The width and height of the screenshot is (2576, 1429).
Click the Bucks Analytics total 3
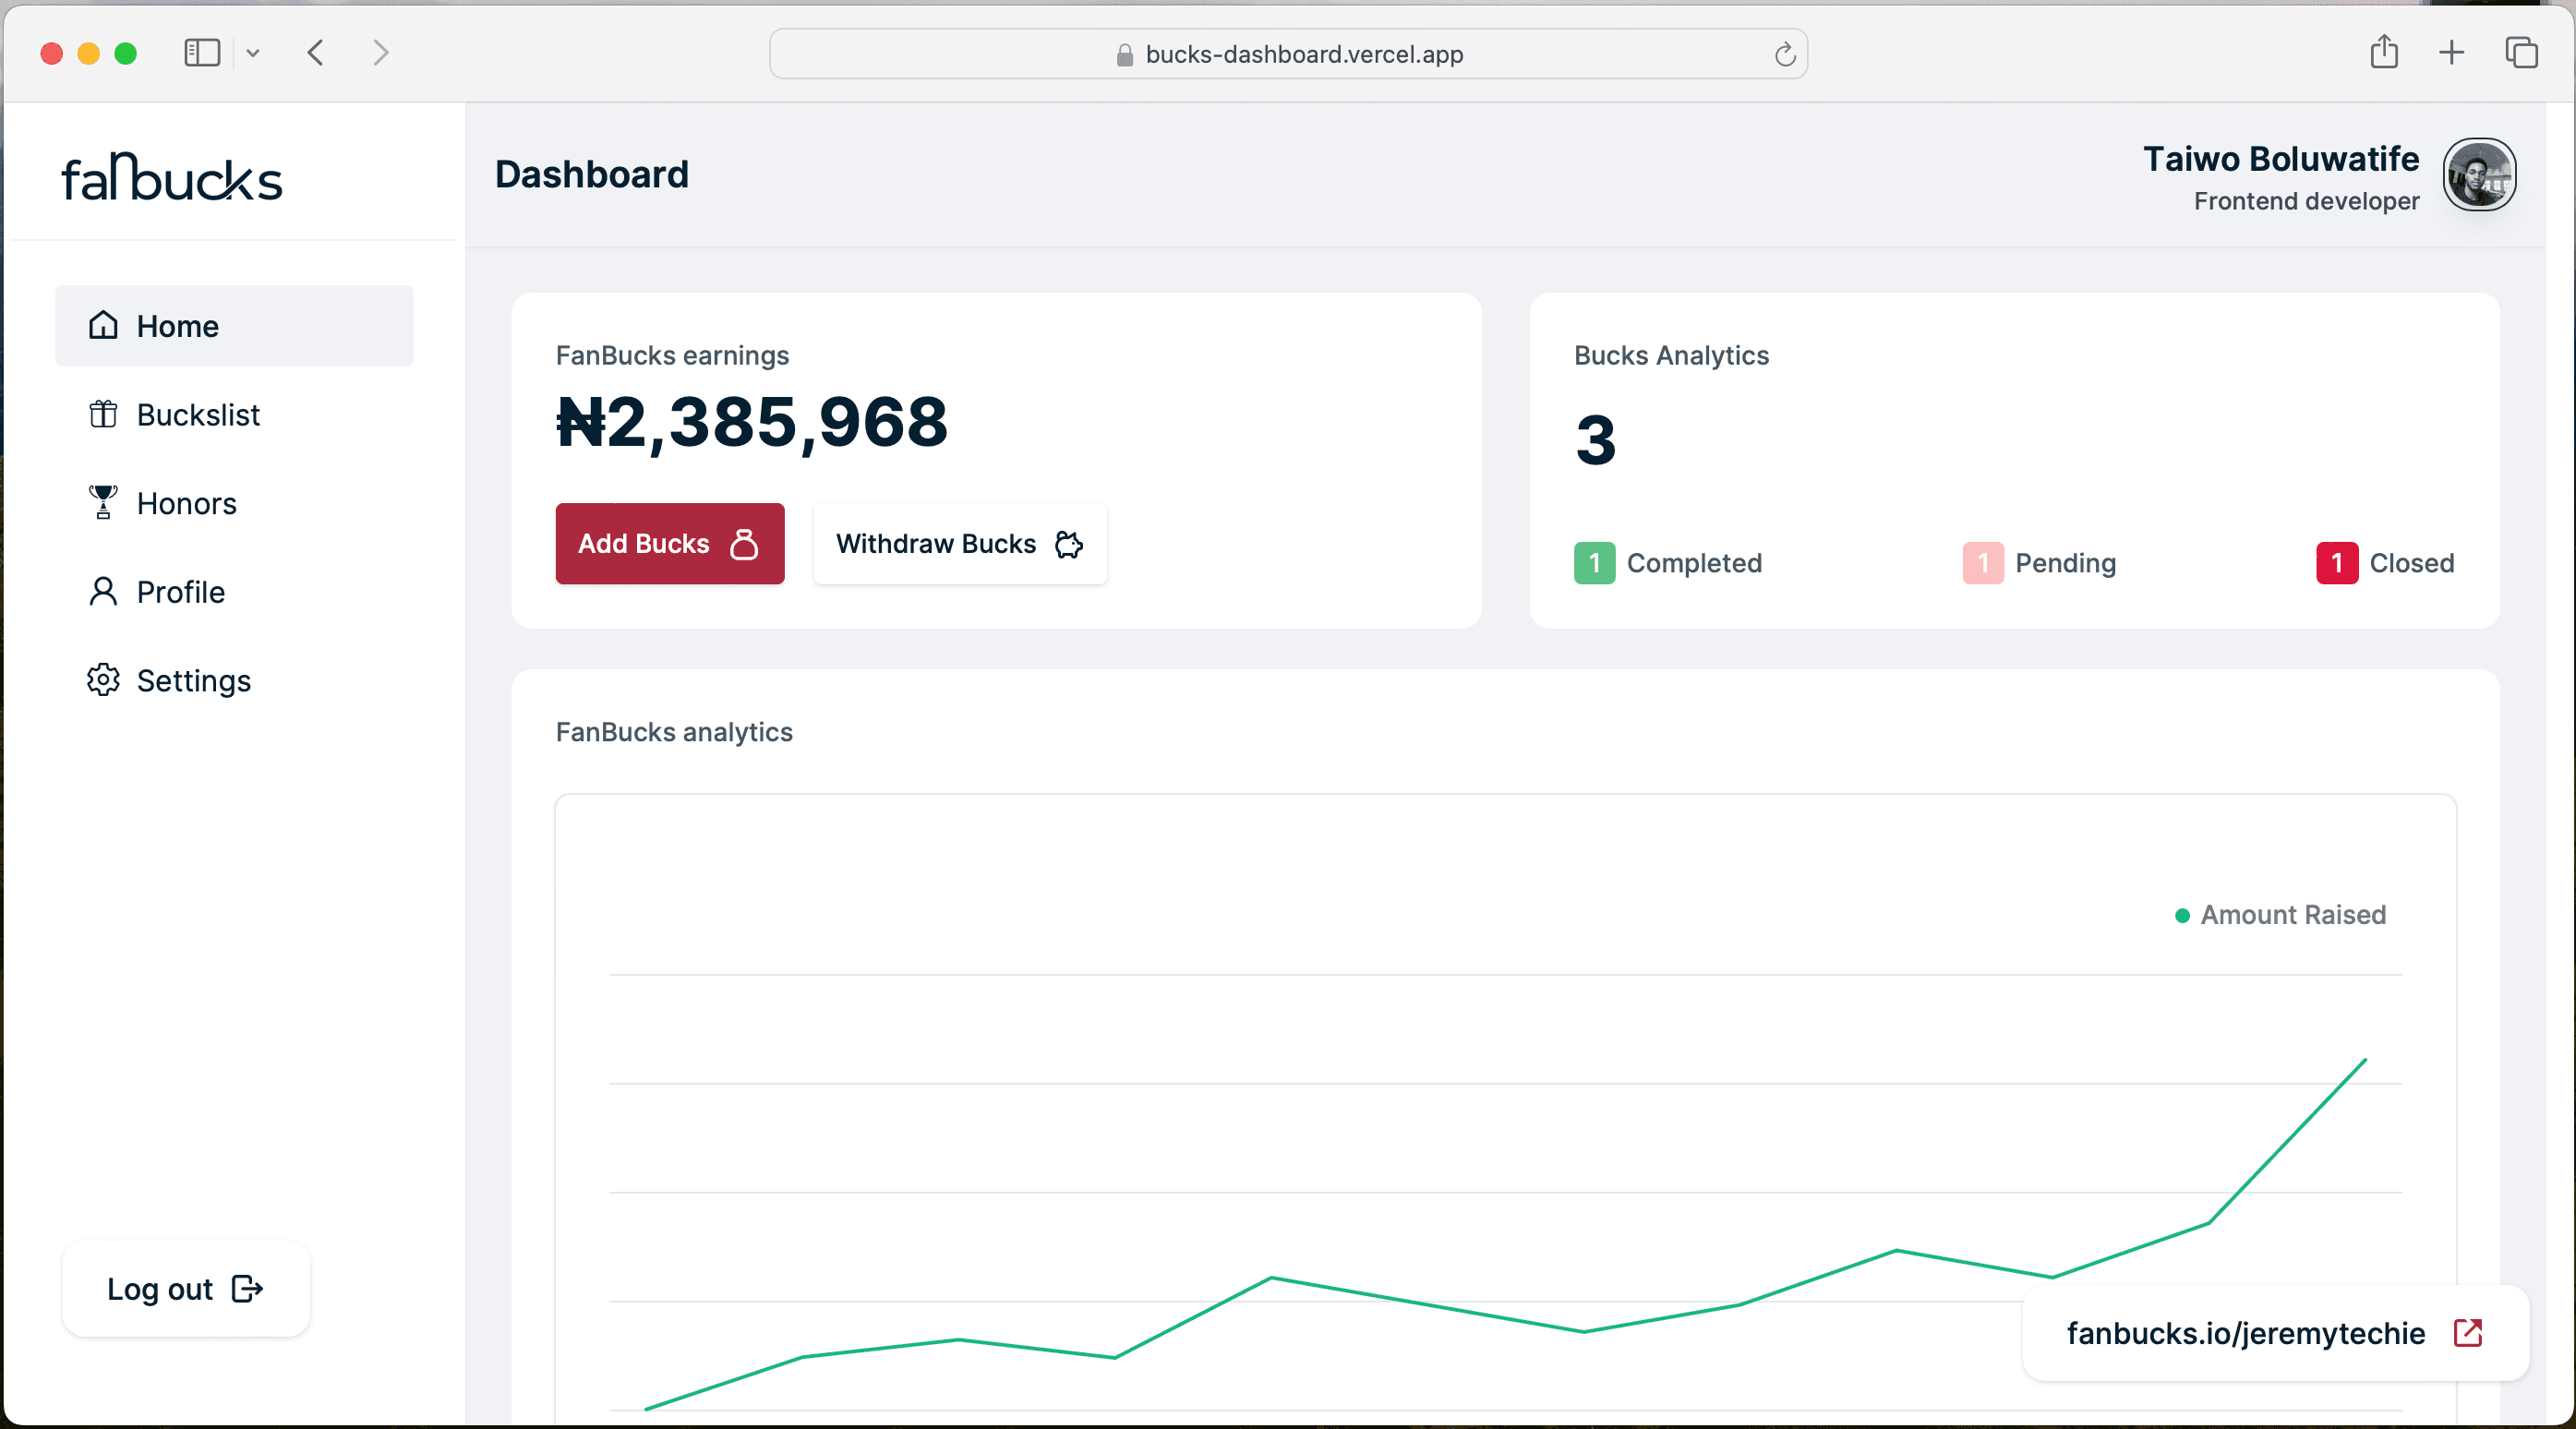[1595, 440]
